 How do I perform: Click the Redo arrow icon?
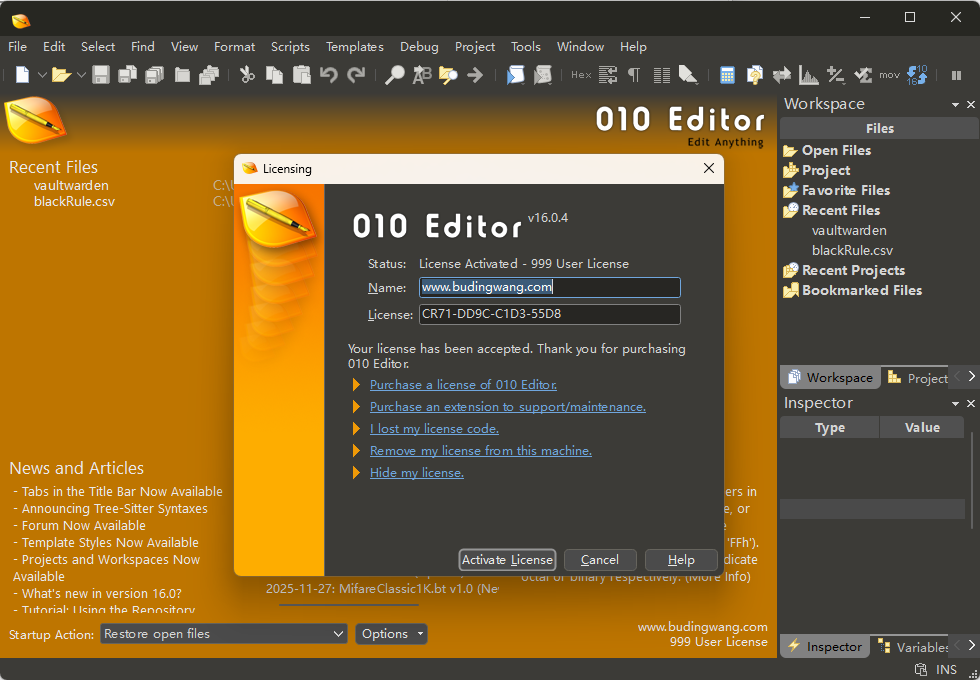point(356,75)
